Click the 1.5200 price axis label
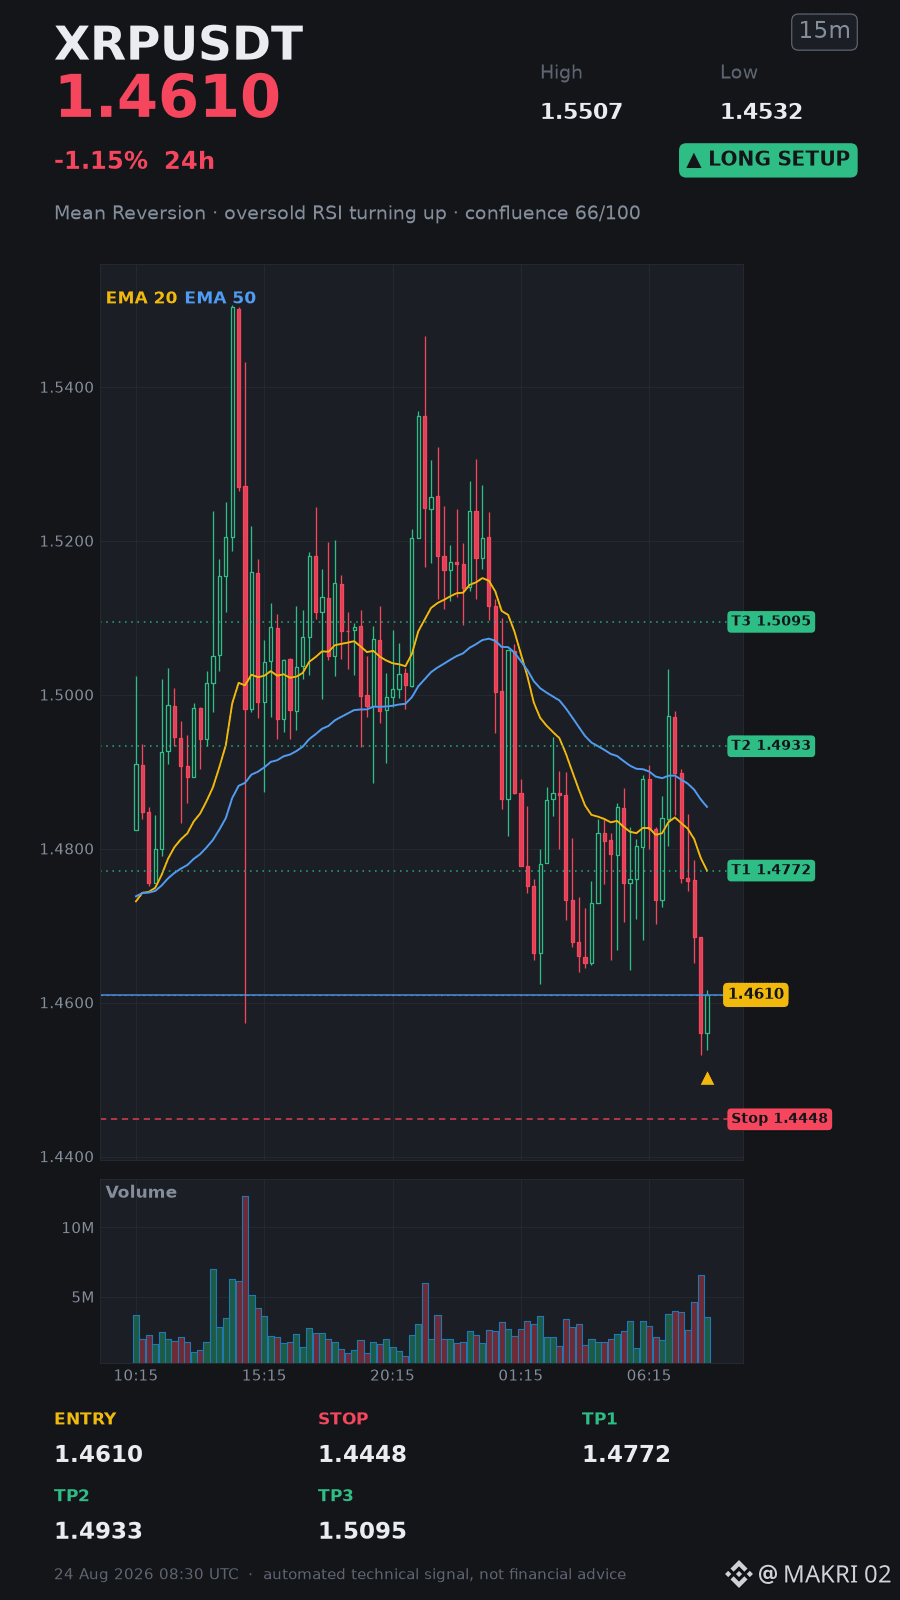The width and height of the screenshot is (900, 1600). pyautogui.click(x=67, y=542)
